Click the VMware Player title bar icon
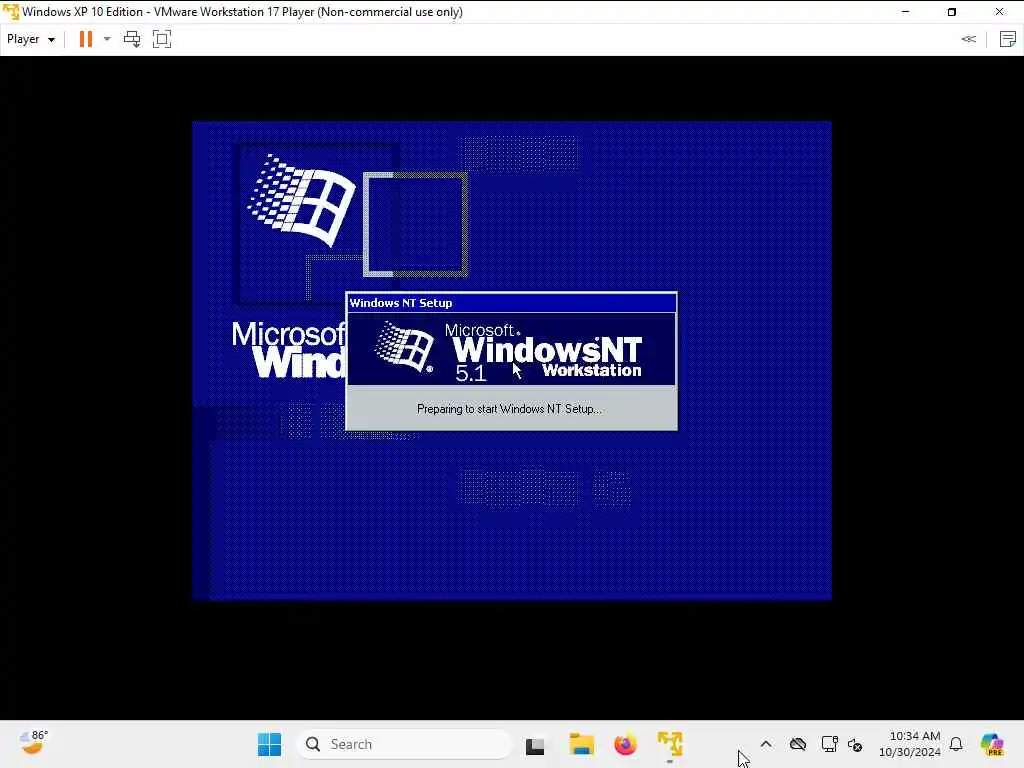 (x=10, y=12)
